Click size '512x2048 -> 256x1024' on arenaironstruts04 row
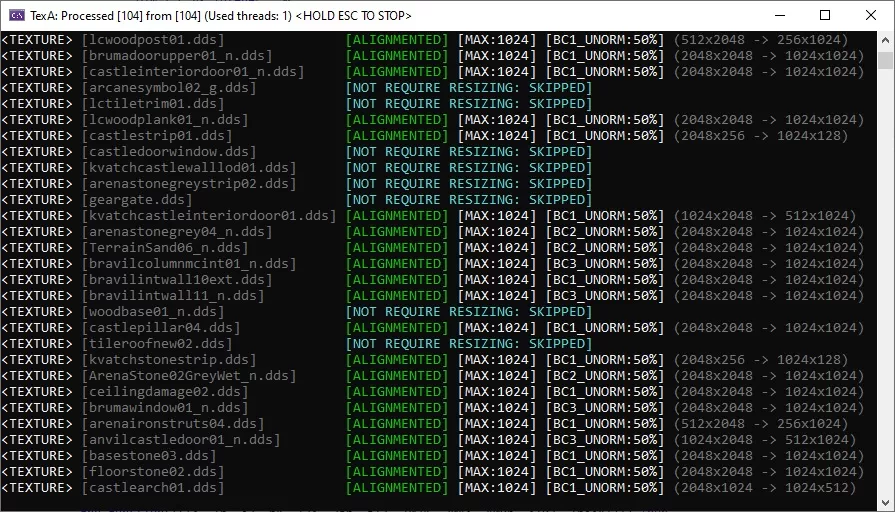 pyautogui.click(x=761, y=424)
